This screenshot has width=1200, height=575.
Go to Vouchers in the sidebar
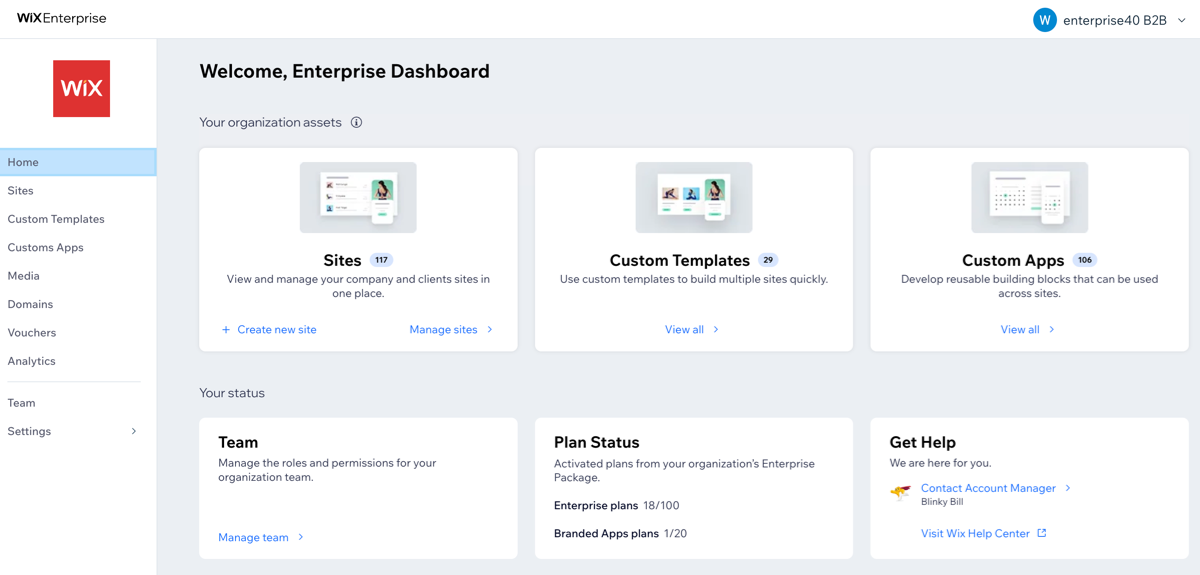[32, 332]
